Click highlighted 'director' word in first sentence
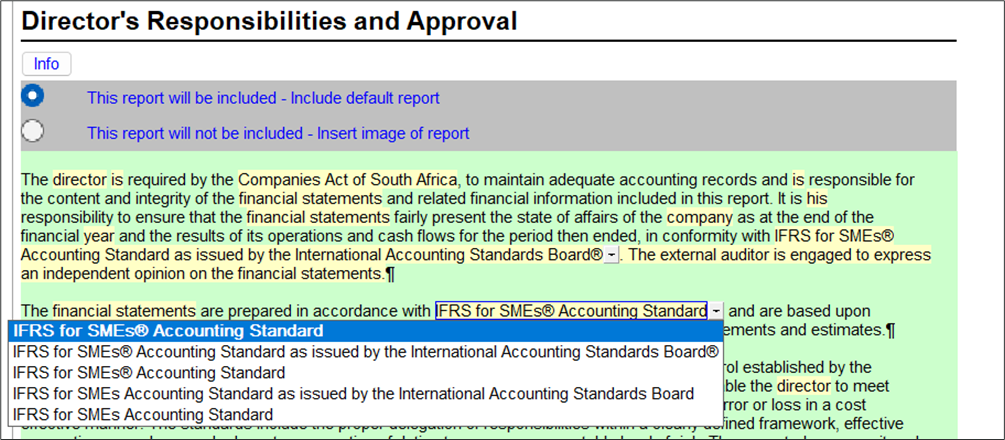This screenshot has width=1005, height=440. click(79, 180)
